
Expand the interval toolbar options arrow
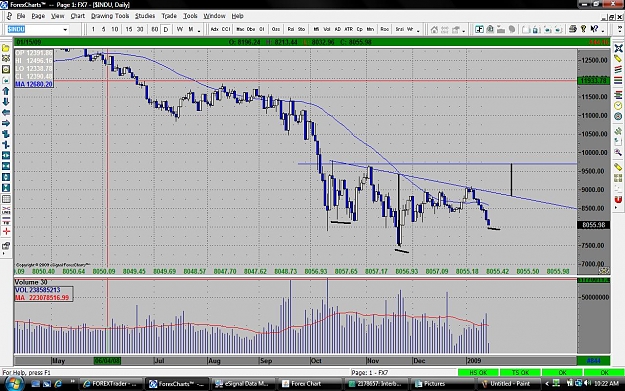coord(199,30)
